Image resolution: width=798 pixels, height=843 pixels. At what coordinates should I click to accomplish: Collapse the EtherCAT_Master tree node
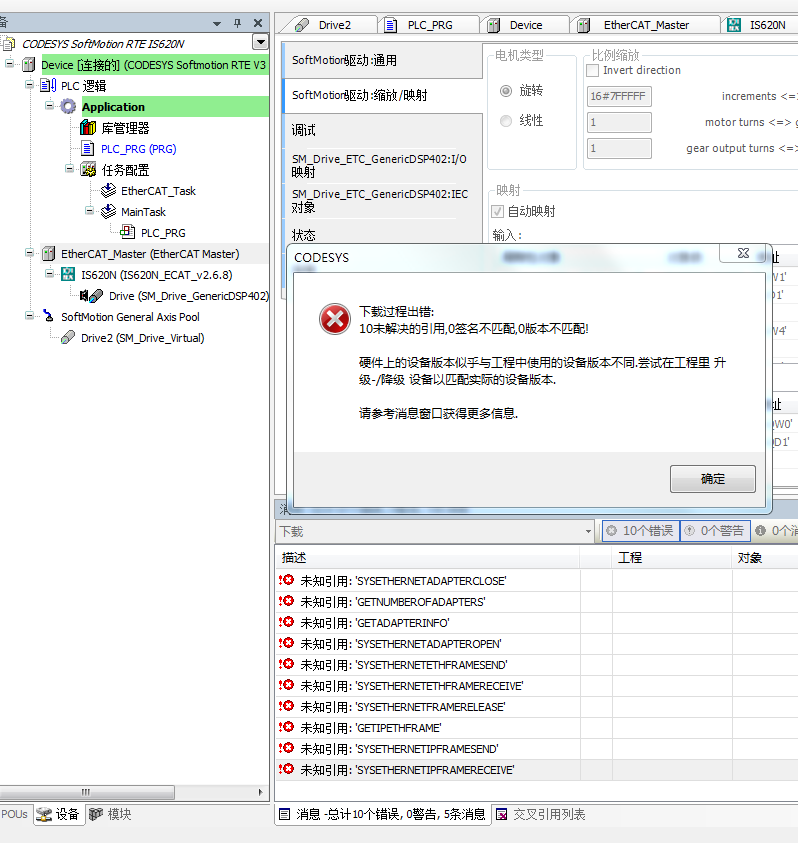pyautogui.click(x=30, y=254)
